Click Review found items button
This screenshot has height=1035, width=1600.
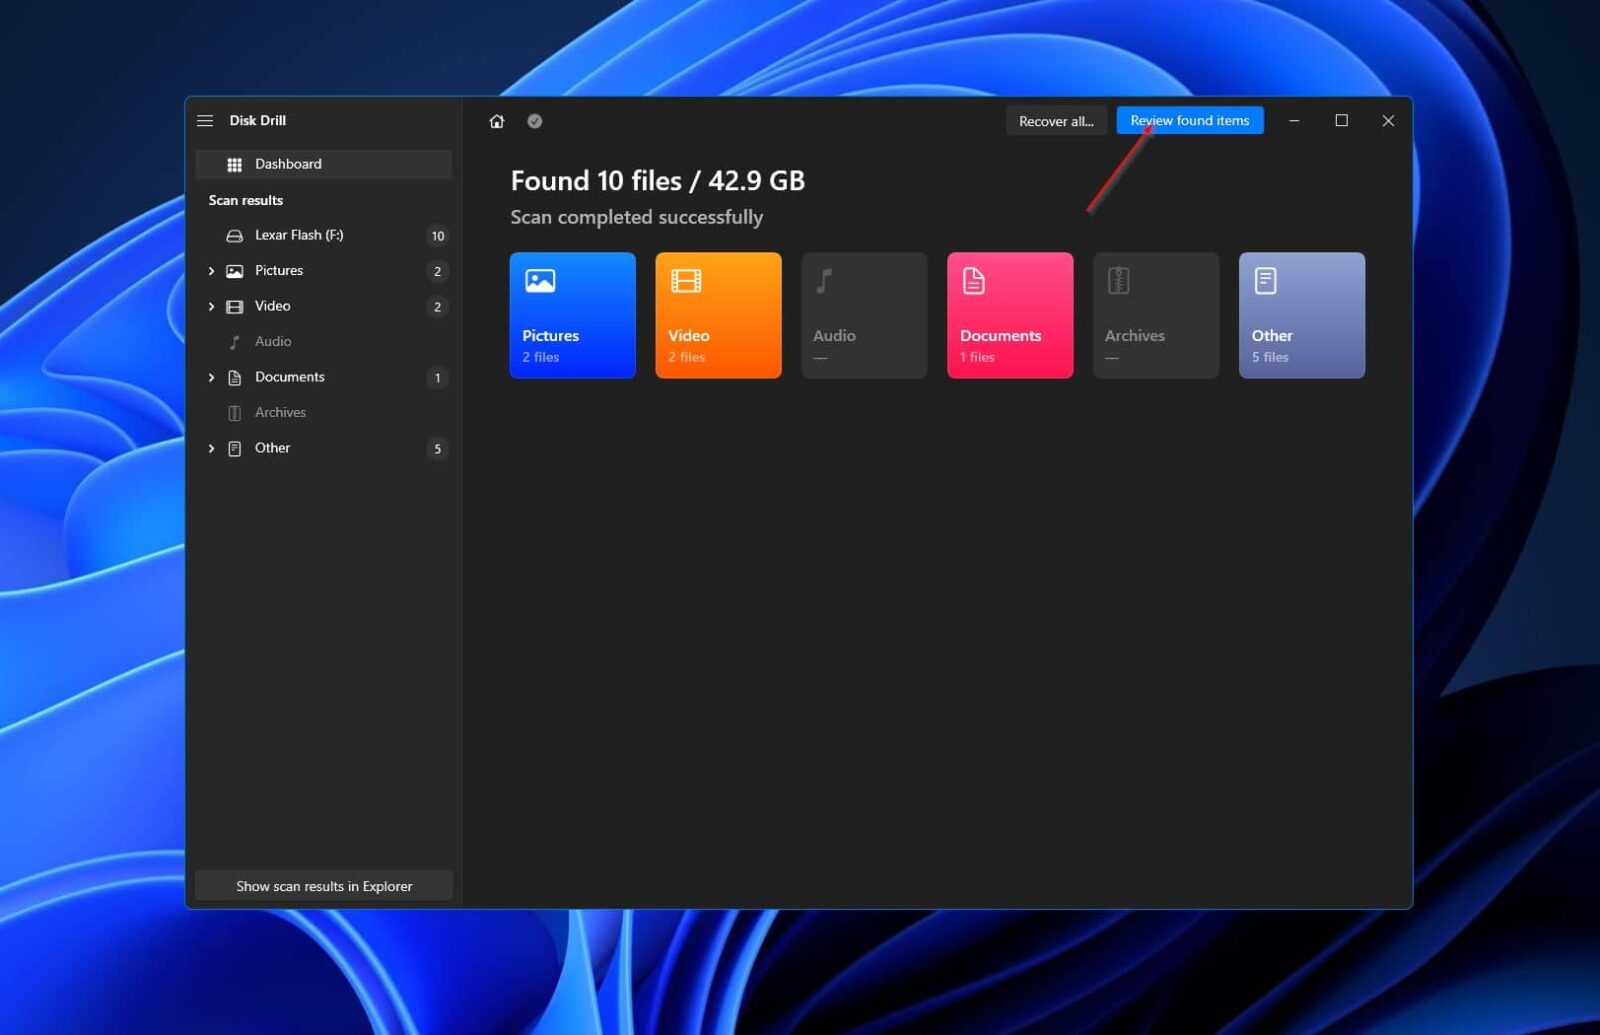[x=1189, y=121]
